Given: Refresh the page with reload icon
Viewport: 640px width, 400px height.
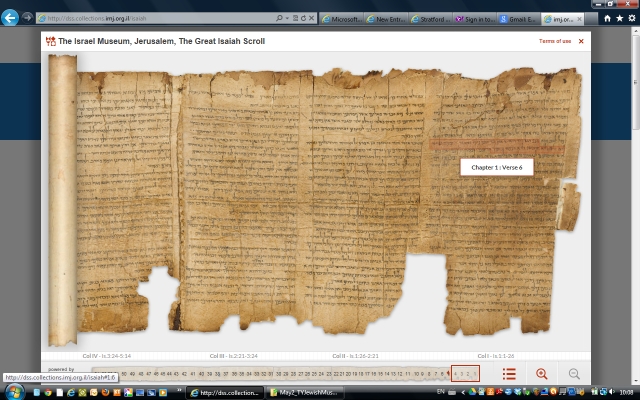Looking at the screenshot, I should click(x=303, y=18).
